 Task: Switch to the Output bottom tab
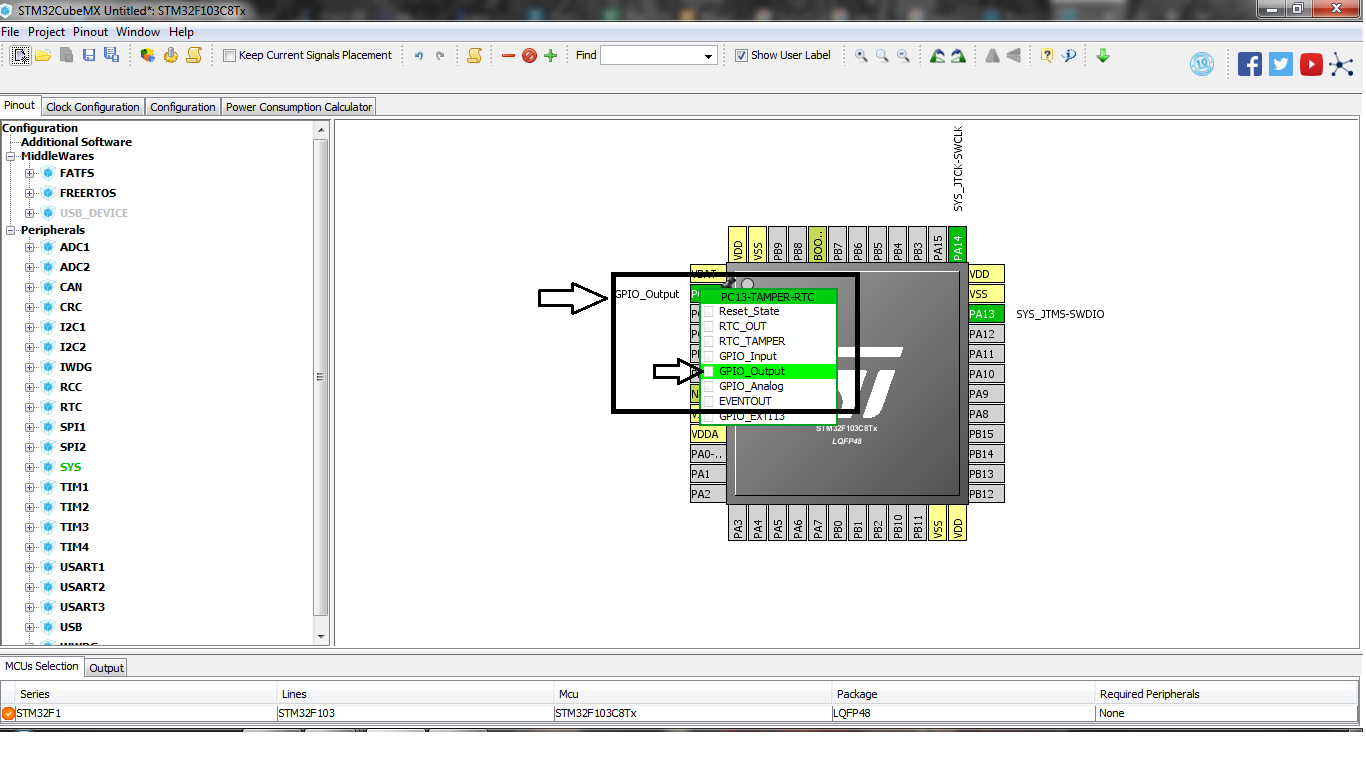tap(106, 668)
